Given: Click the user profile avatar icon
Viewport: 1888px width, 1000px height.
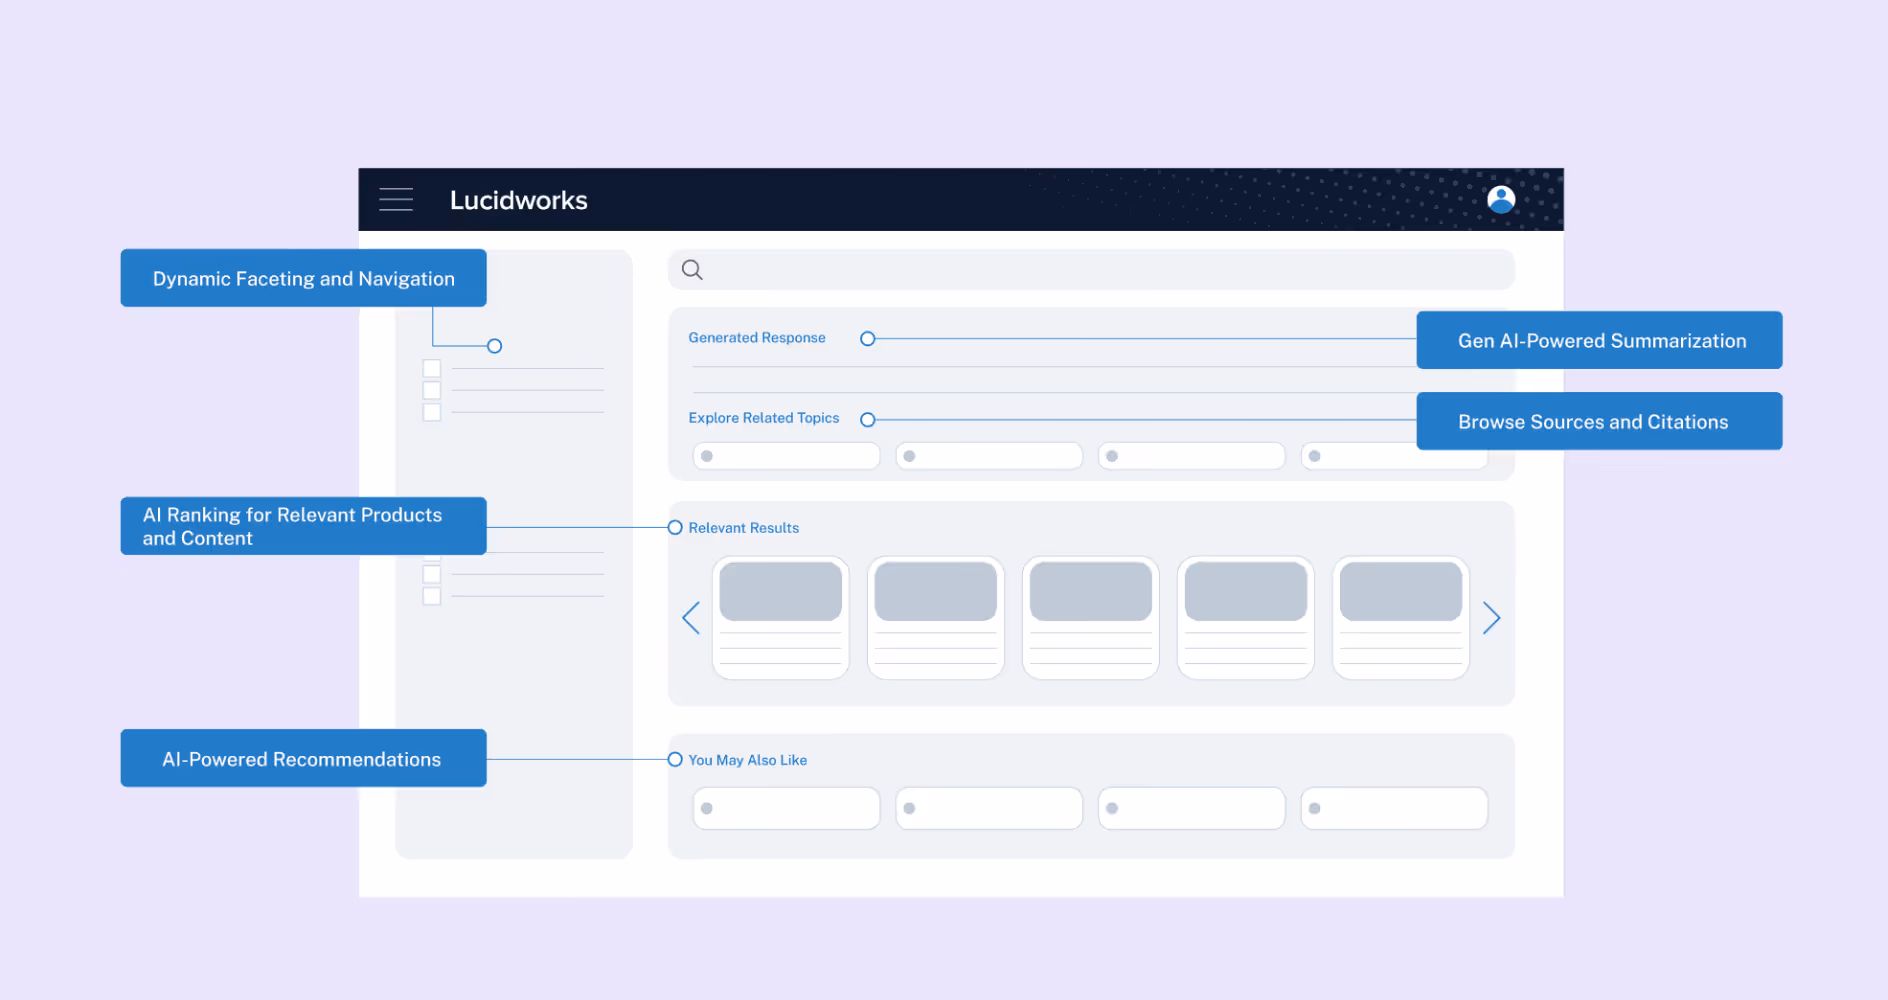Looking at the screenshot, I should tap(1501, 199).
